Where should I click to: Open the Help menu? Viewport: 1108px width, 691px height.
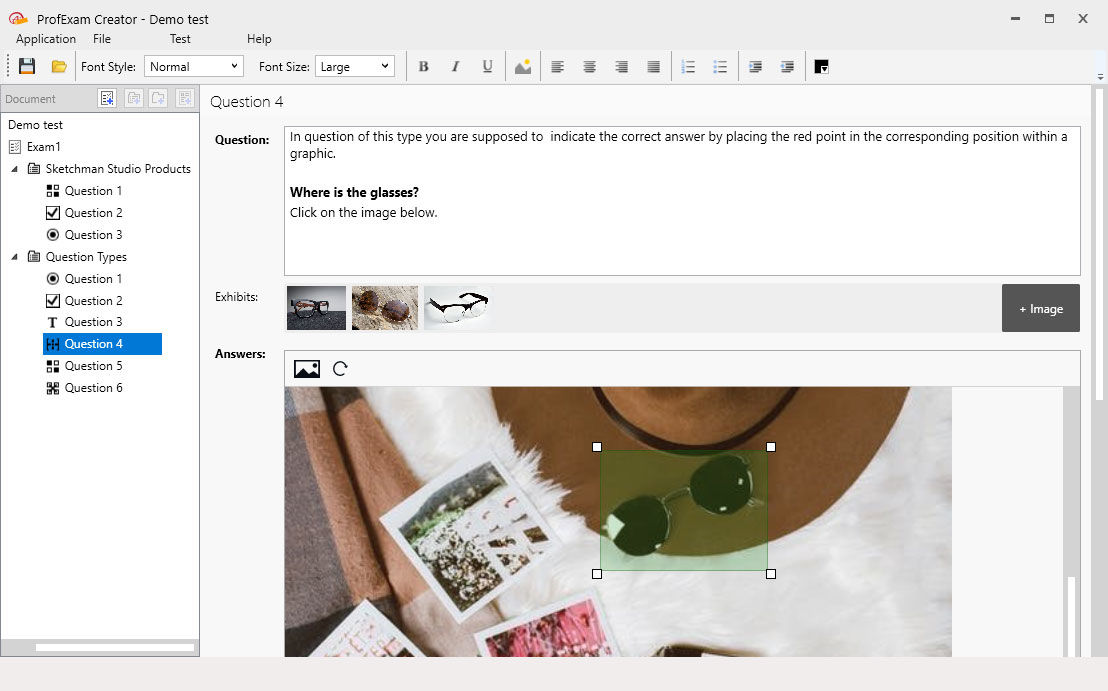coord(259,39)
